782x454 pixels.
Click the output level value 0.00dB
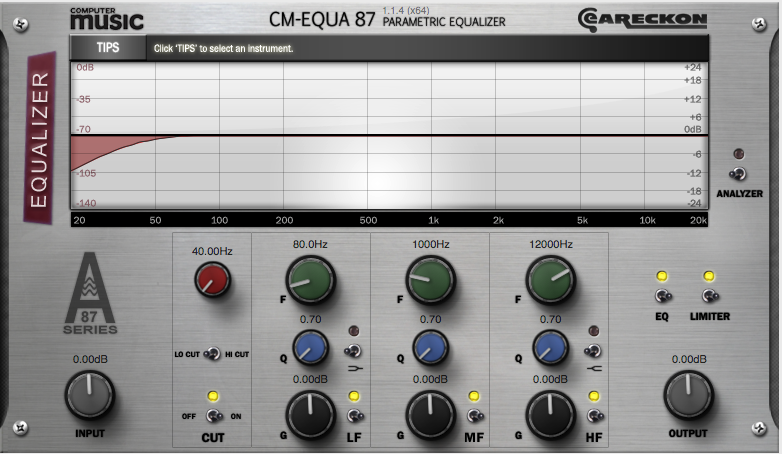point(689,359)
